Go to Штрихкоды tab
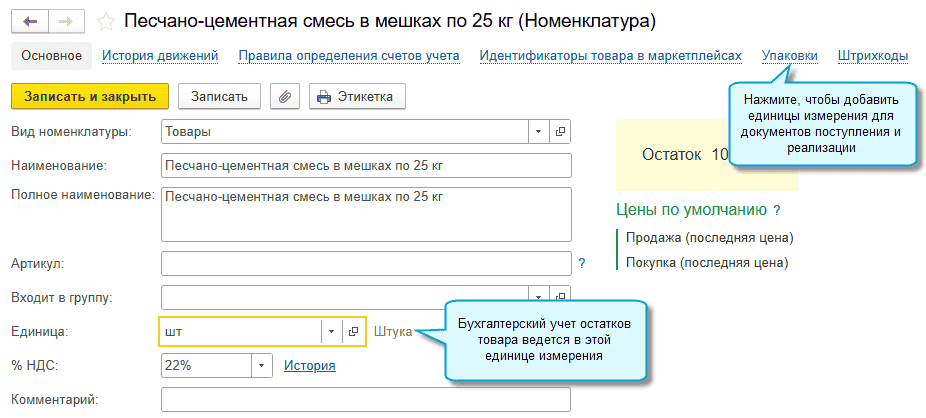This screenshot has height=418, width=926. point(873,56)
